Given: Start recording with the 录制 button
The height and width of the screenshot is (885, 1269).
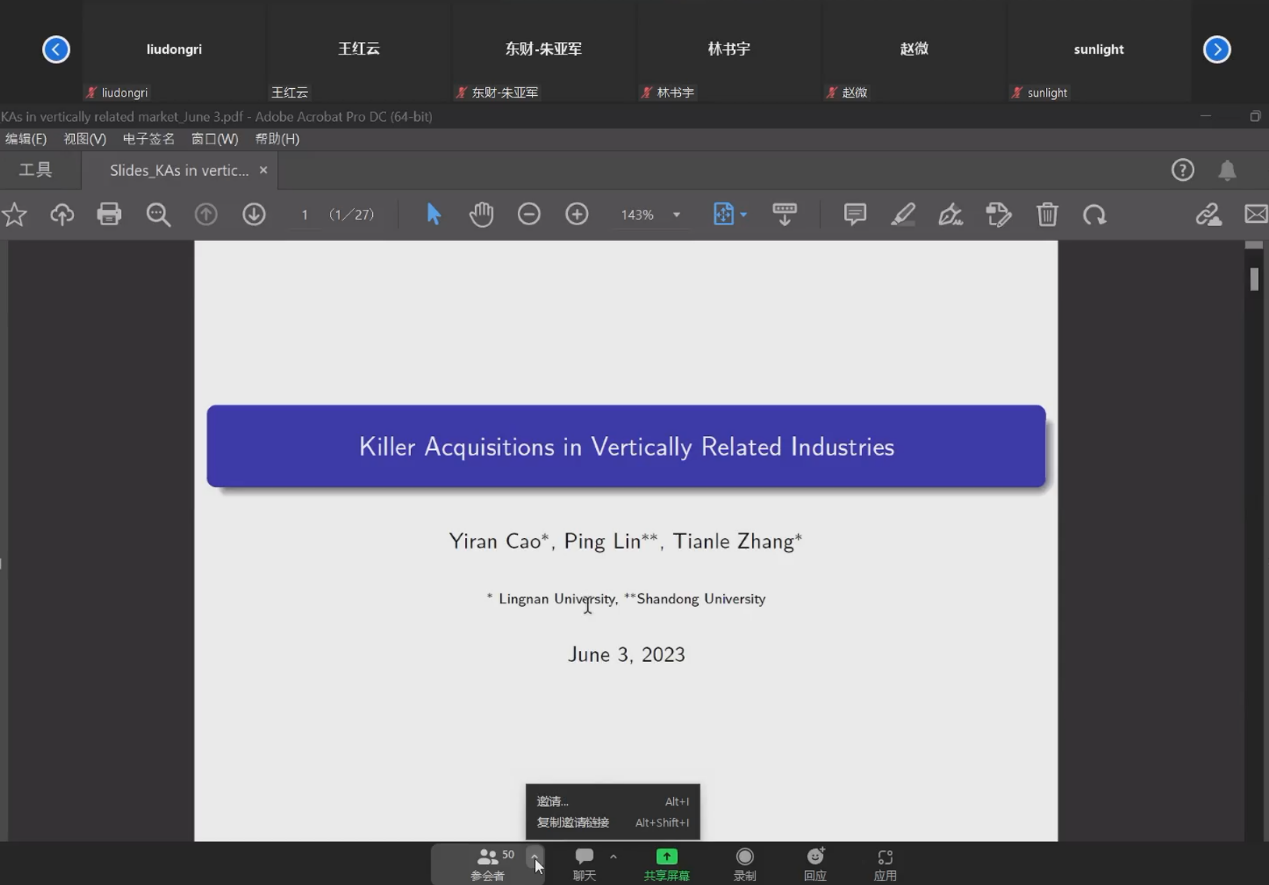Looking at the screenshot, I should (745, 864).
